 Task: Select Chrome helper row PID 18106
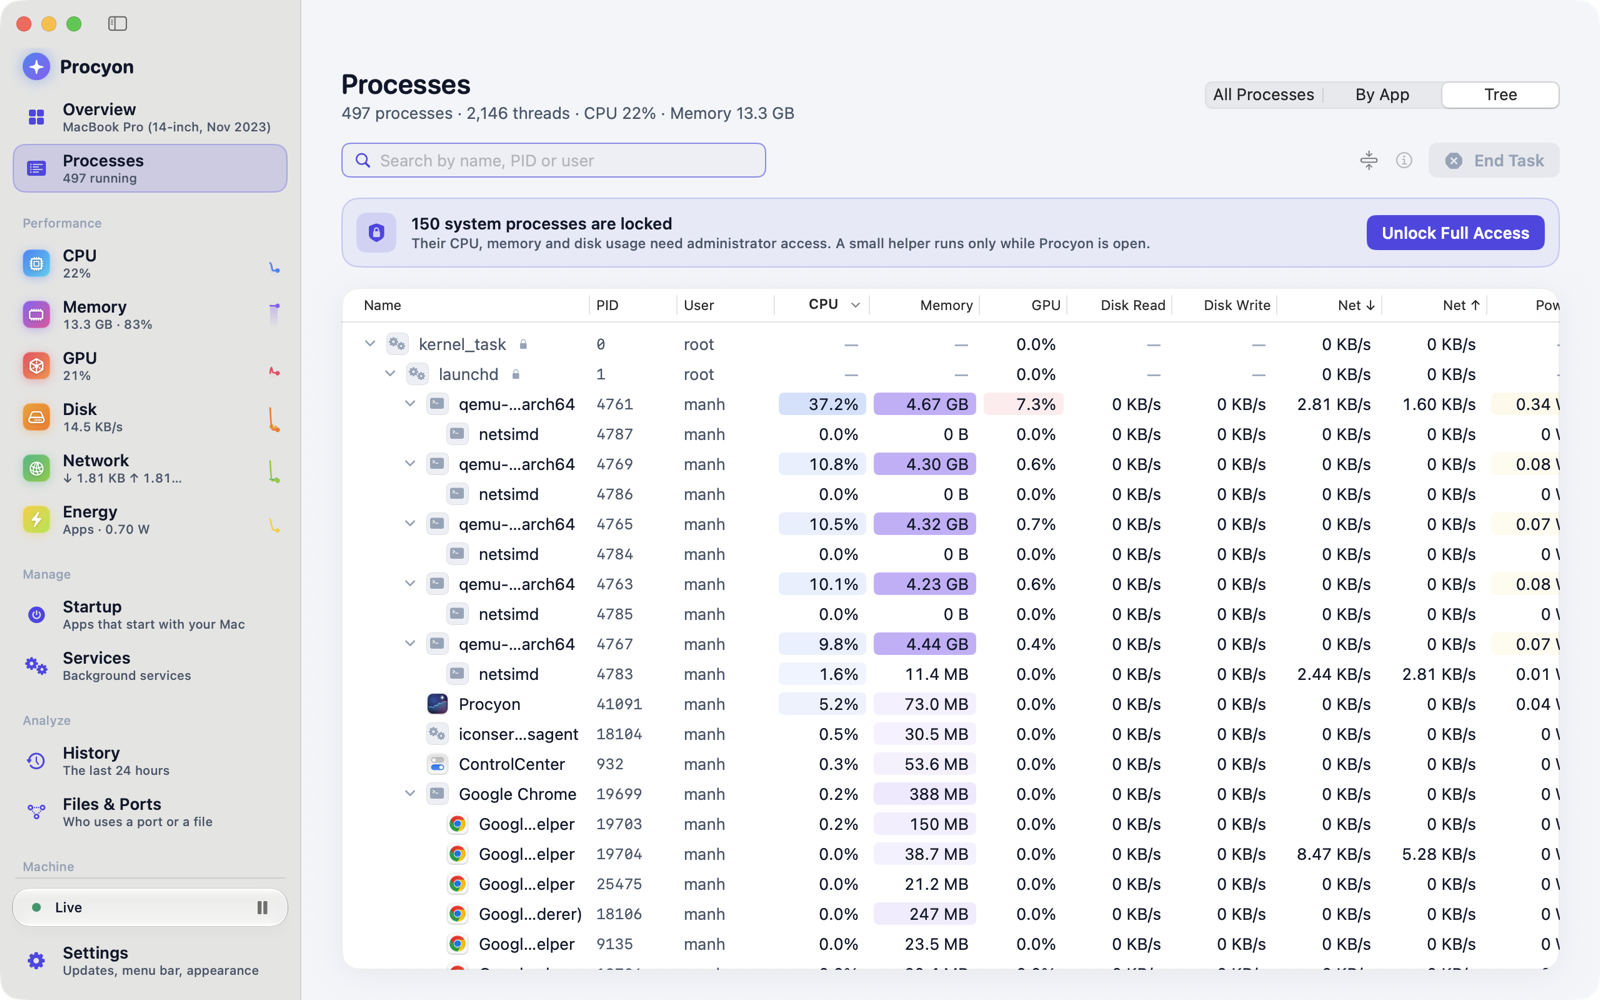[950, 914]
